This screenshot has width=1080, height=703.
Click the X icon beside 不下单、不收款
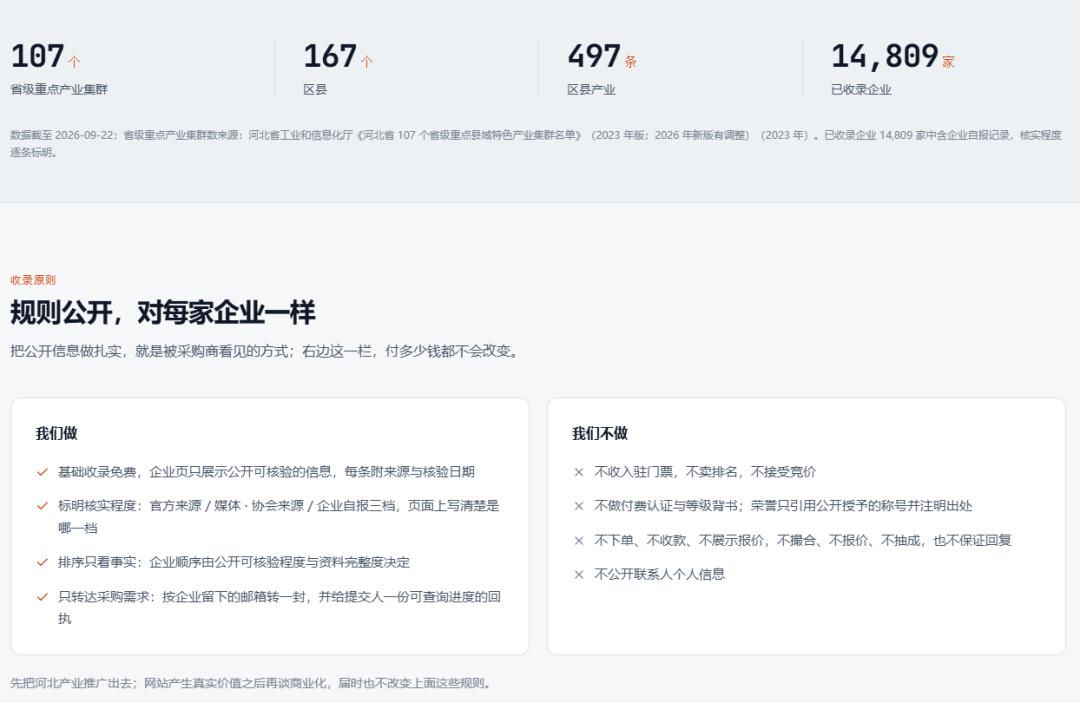(579, 541)
